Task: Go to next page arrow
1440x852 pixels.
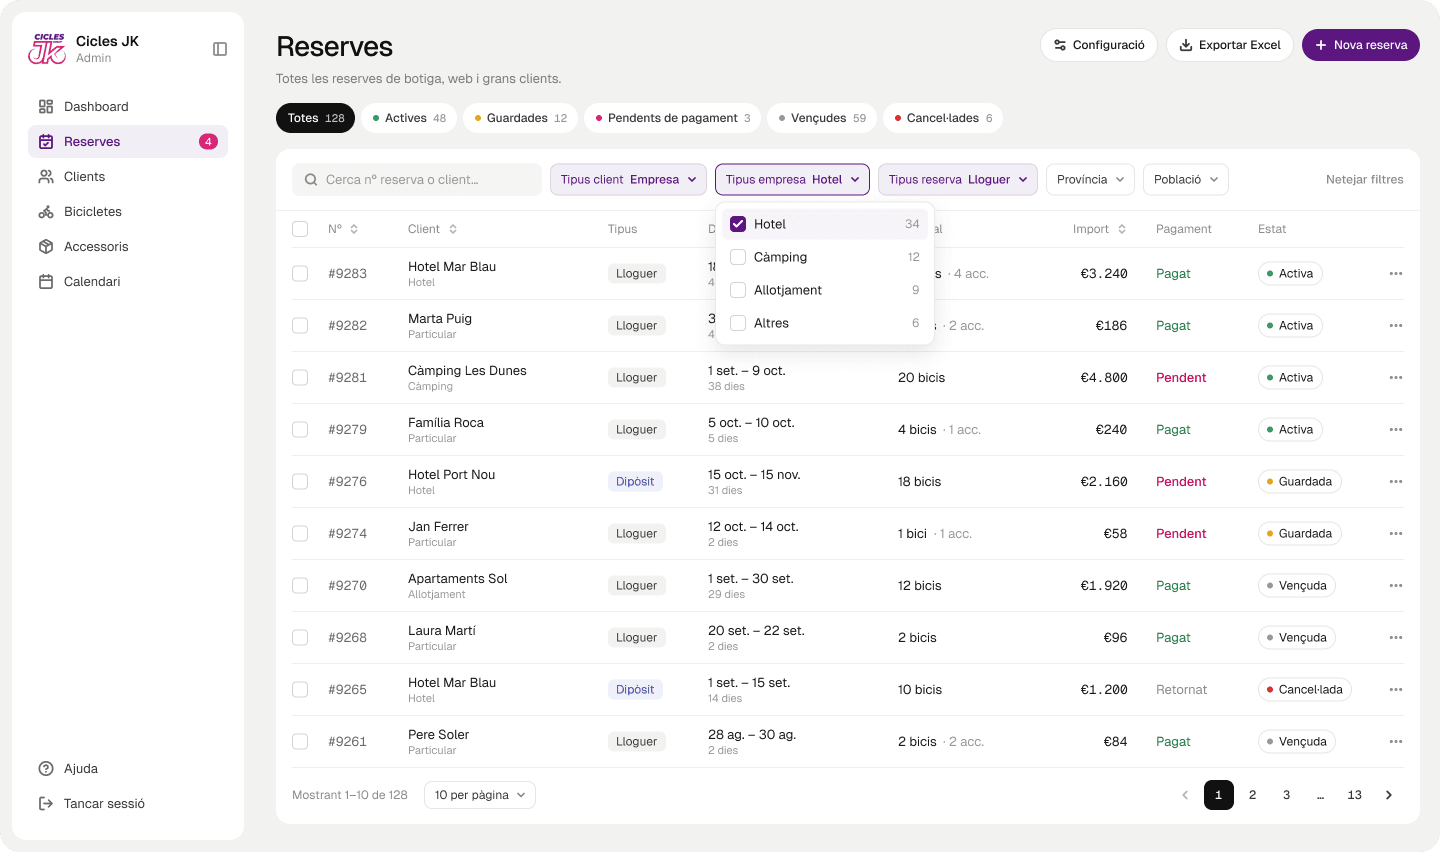Action: click(1389, 795)
